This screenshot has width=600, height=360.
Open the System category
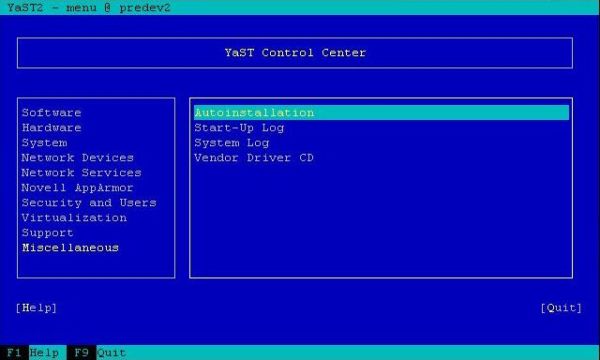(x=44, y=143)
